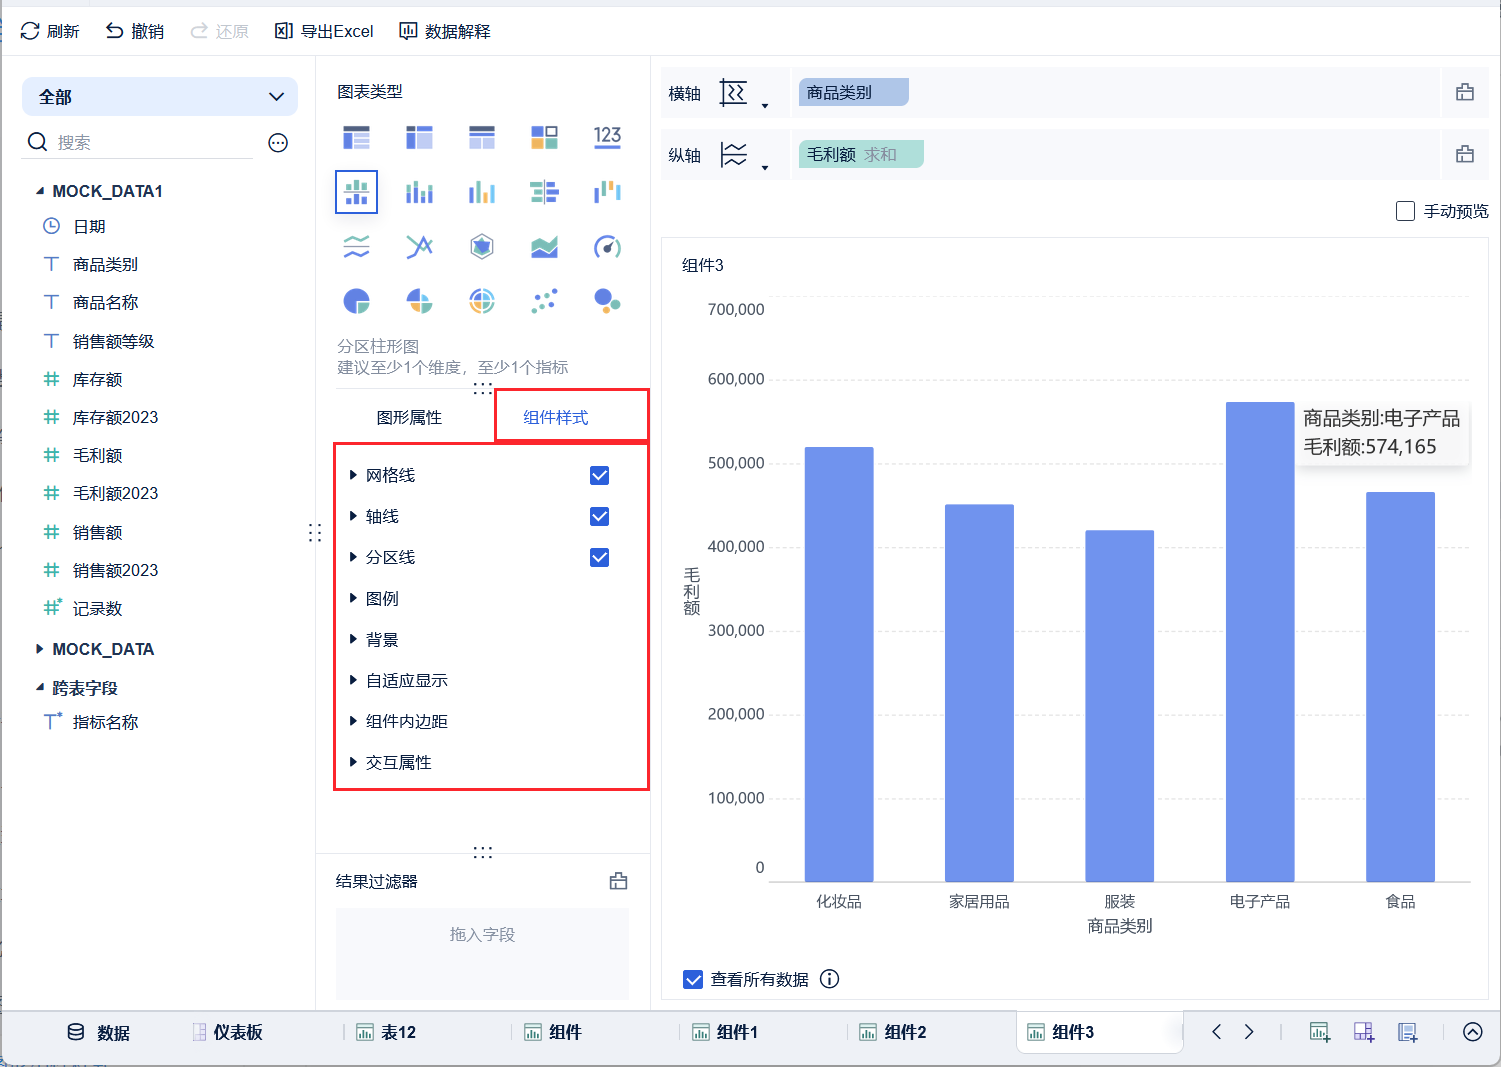This screenshot has height=1067, width=1501.
Task: Choose the rose chart icon
Action: (419, 301)
